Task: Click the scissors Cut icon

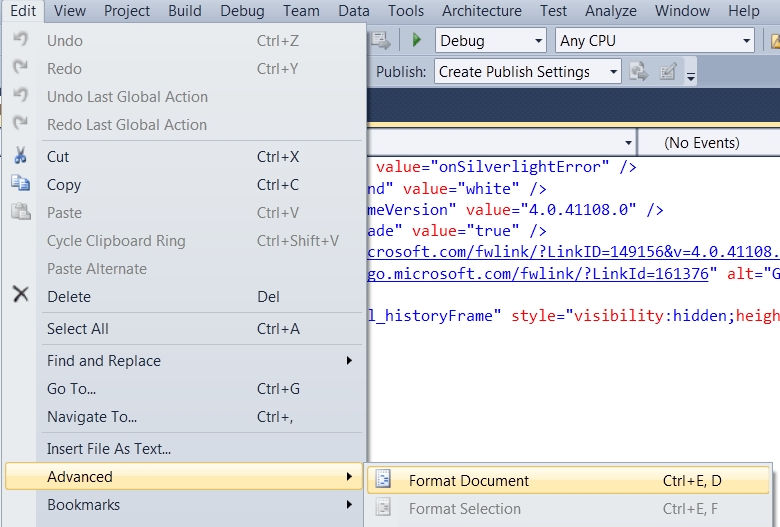Action: tap(20, 156)
